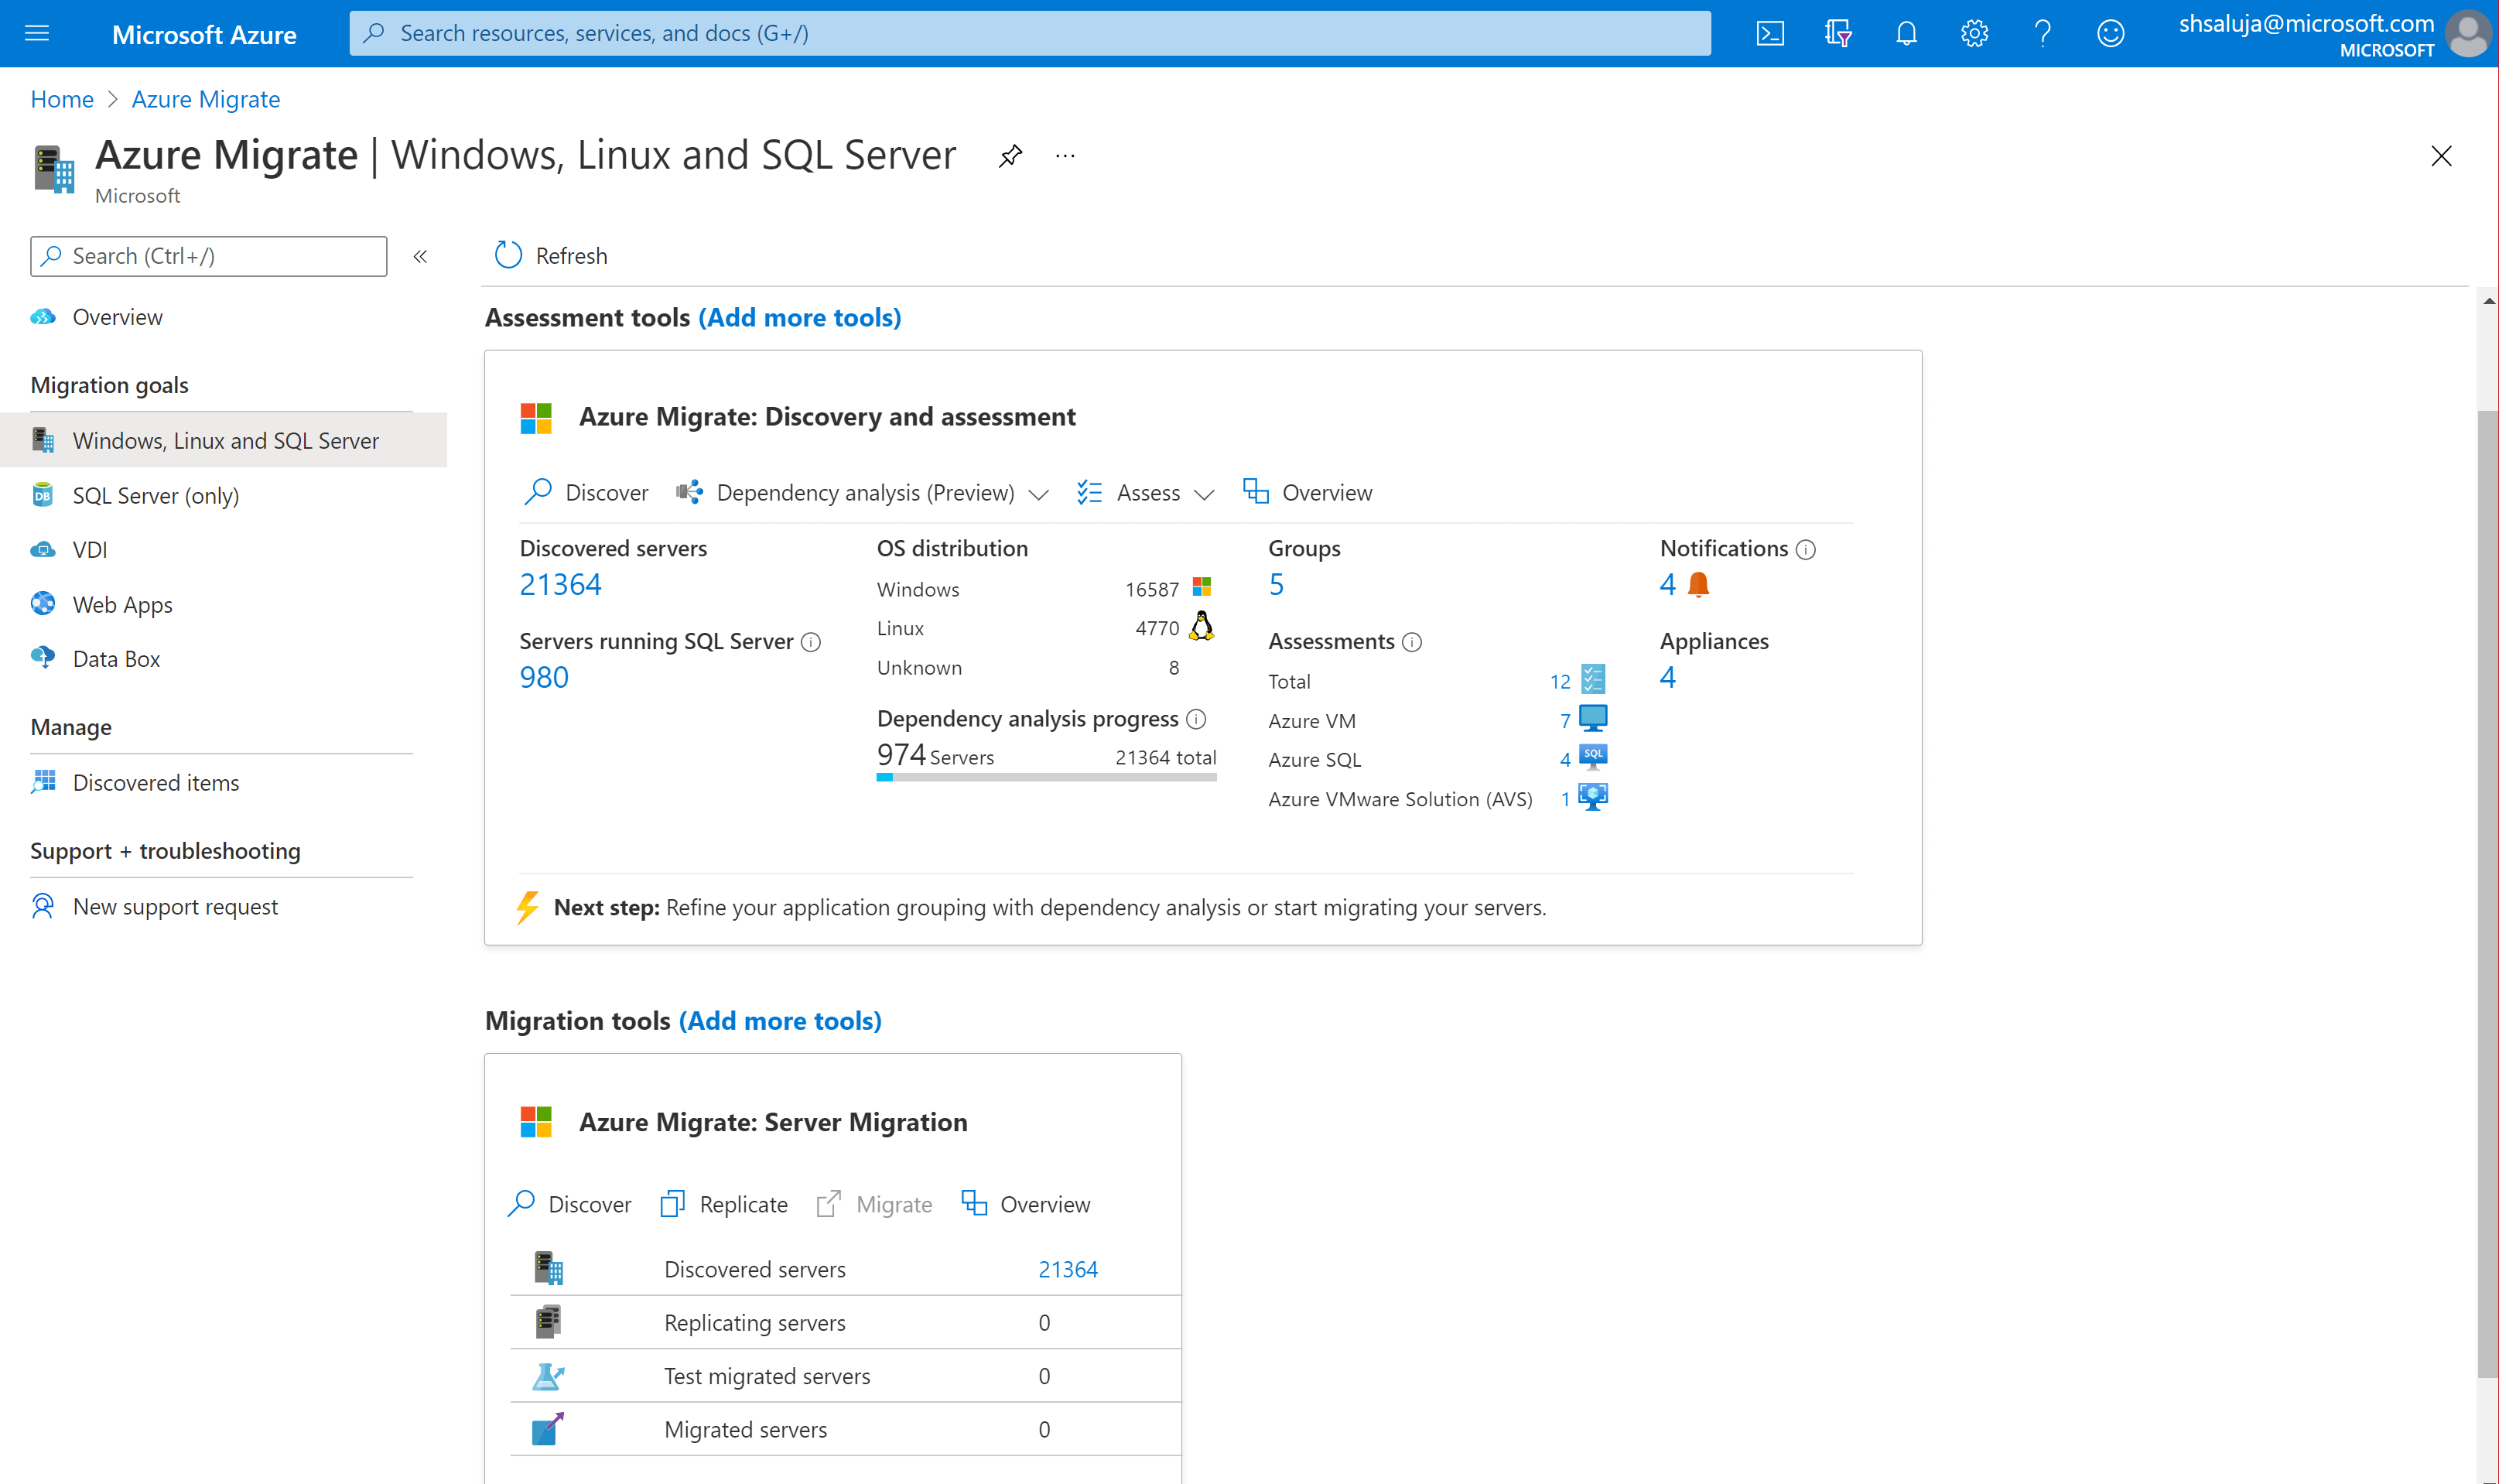This screenshot has height=1484, width=2499.
Task: Click info icon next to Assessments
Action: [1412, 642]
